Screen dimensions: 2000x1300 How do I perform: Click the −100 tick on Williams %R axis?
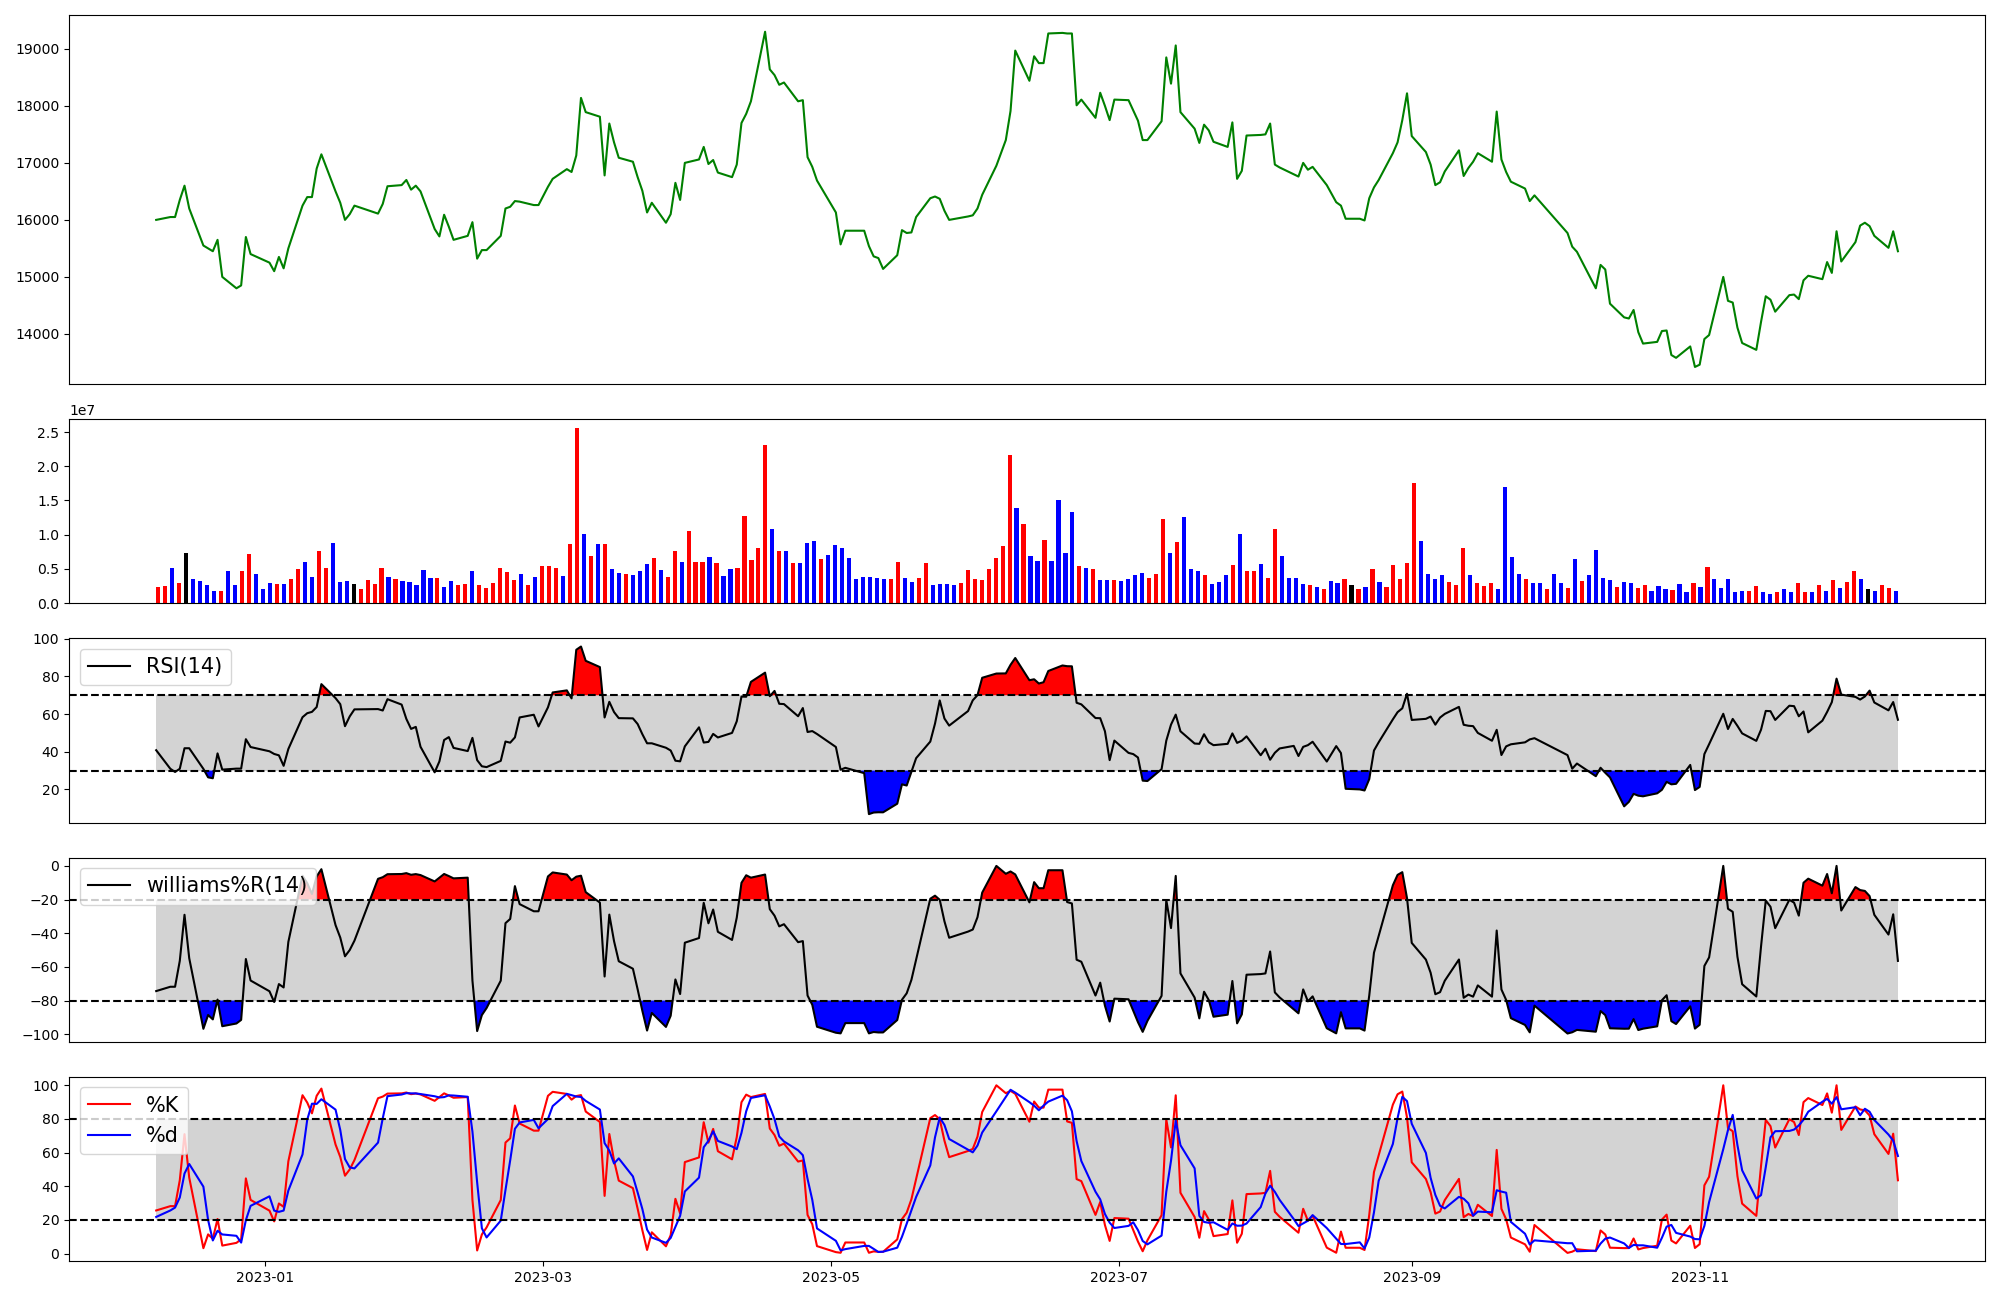(41, 1035)
